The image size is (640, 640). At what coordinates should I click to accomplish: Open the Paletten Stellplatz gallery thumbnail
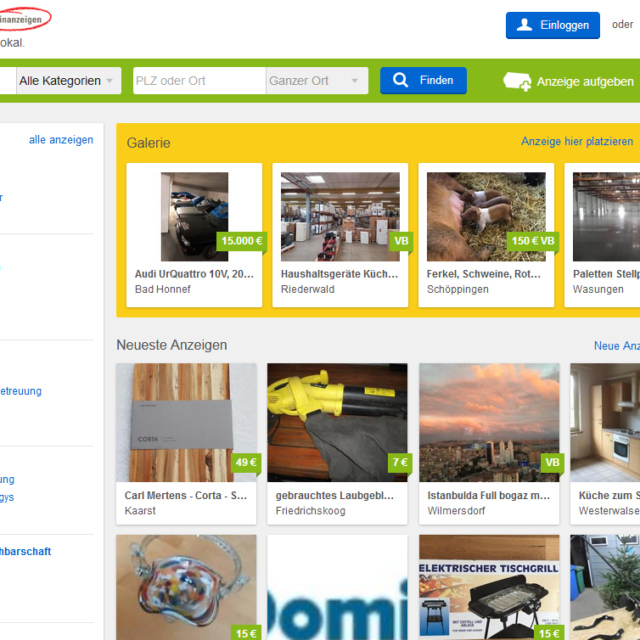click(x=606, y=217)
